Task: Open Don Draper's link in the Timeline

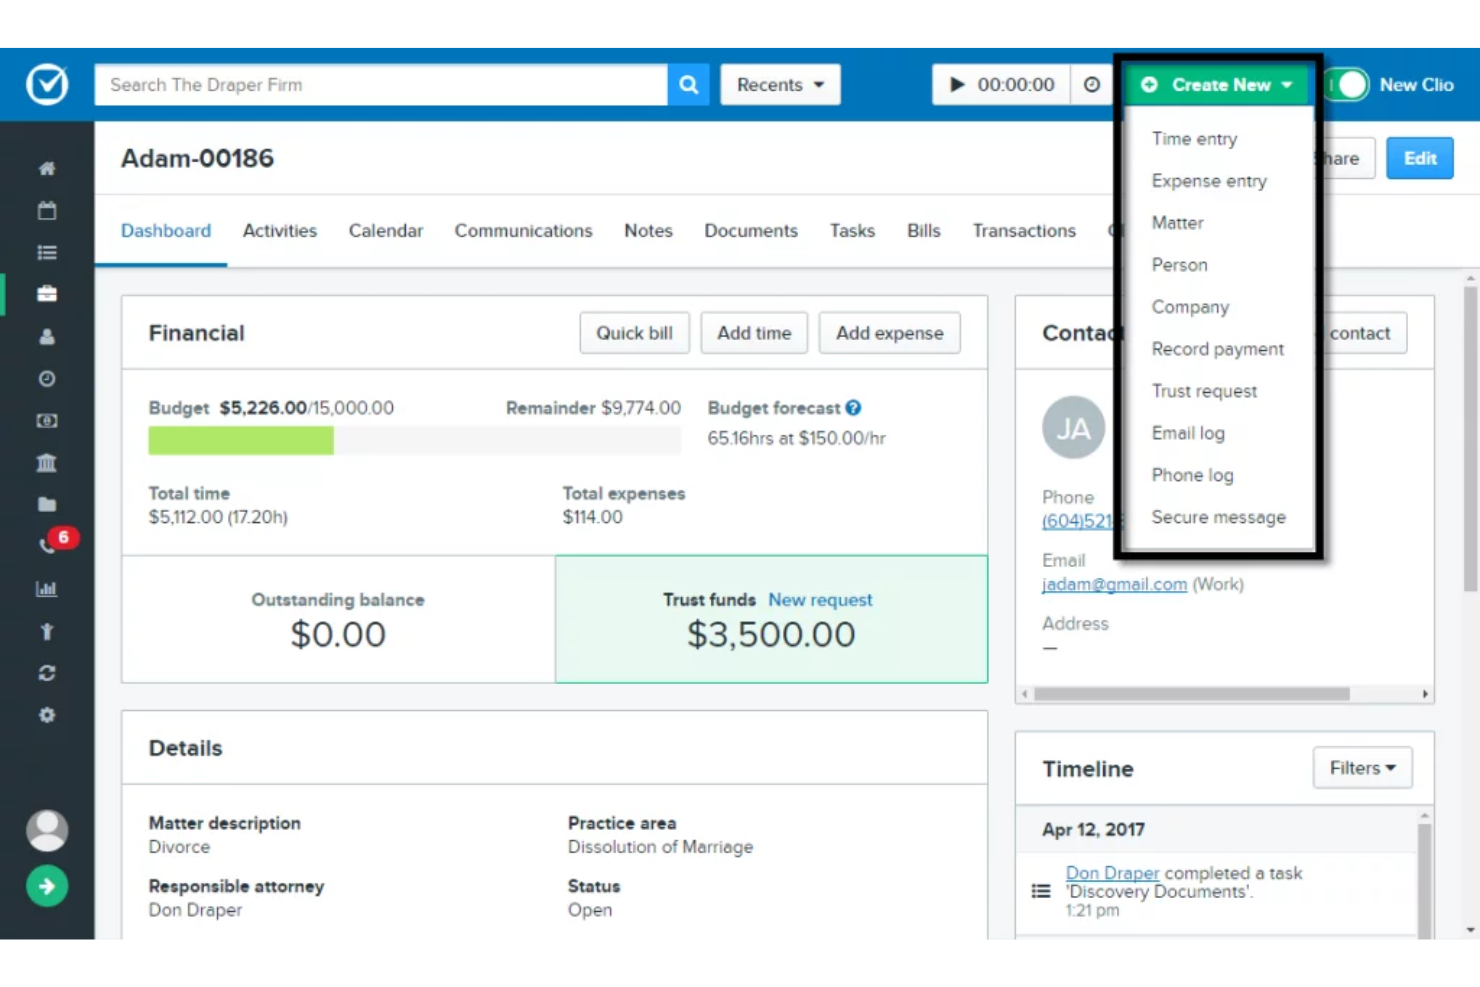Action: (x=1112, y=872)
